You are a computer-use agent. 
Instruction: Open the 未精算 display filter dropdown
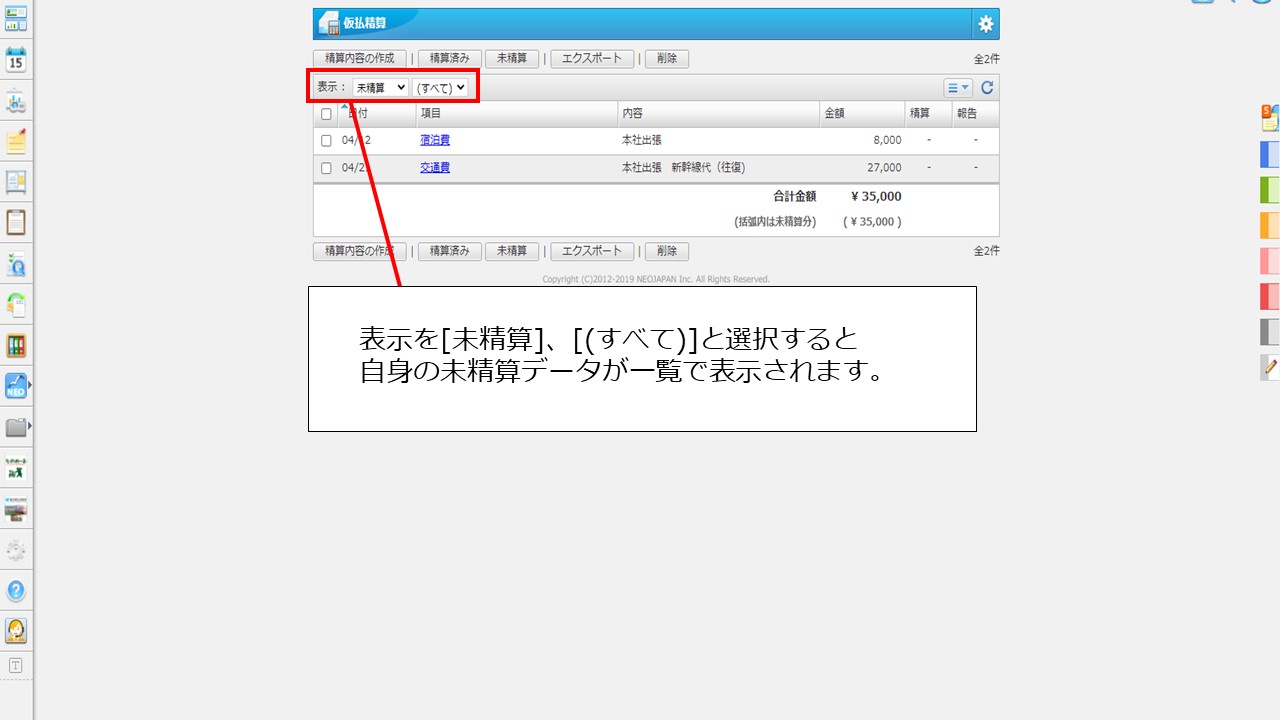[x=380, y=88]
